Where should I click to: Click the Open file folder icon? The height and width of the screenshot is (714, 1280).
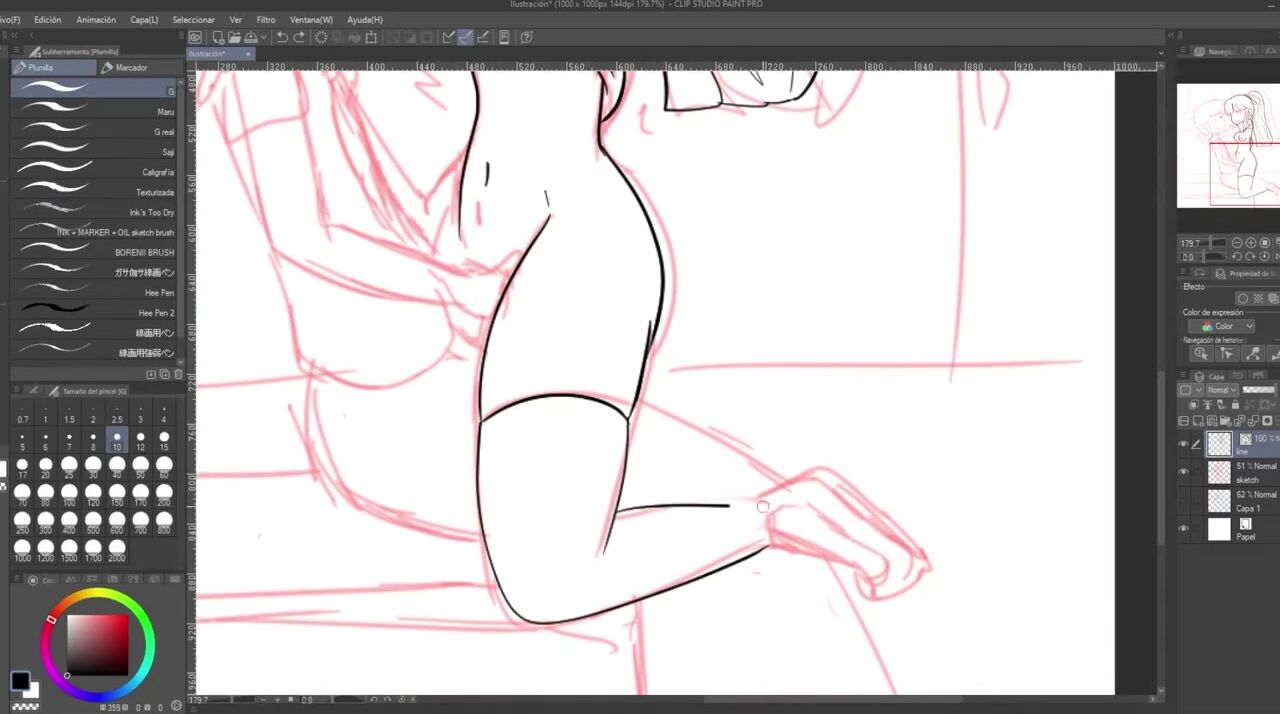[x=234, y=38]
